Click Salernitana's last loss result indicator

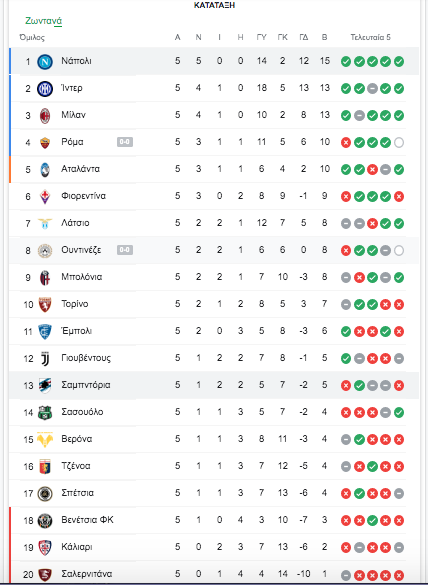click(399, 575)
